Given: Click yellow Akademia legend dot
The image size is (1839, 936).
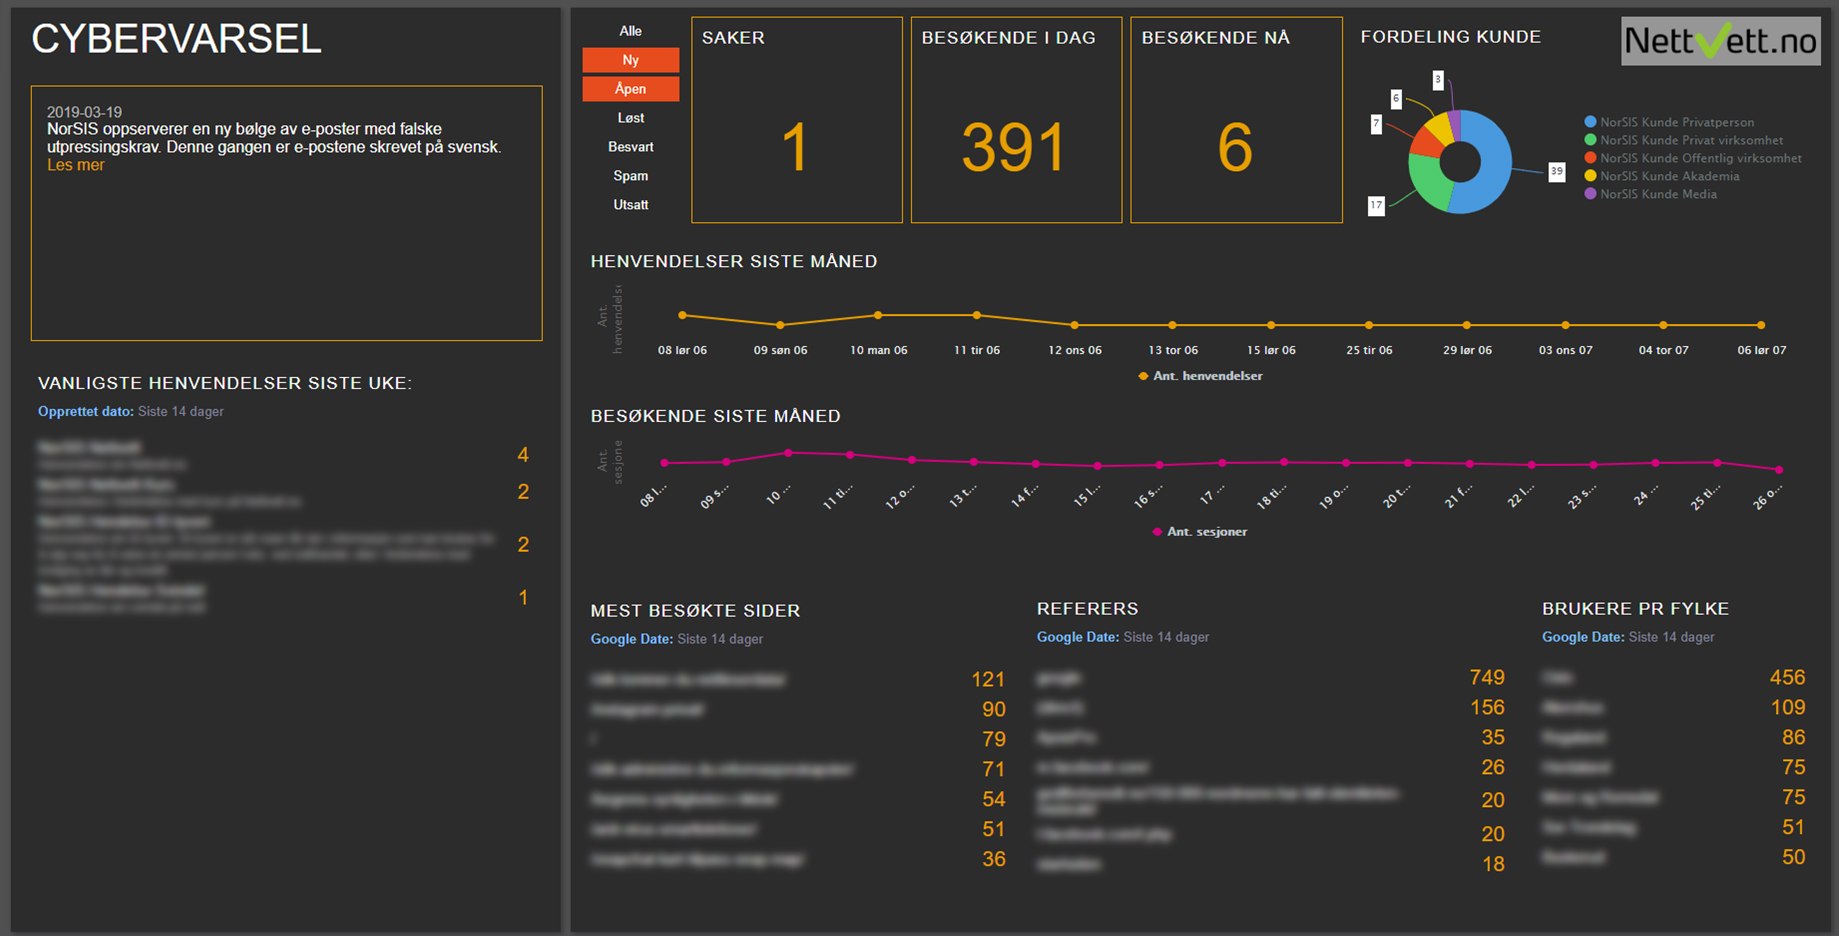Looking at the screenshot, I should coord(1590,176).
